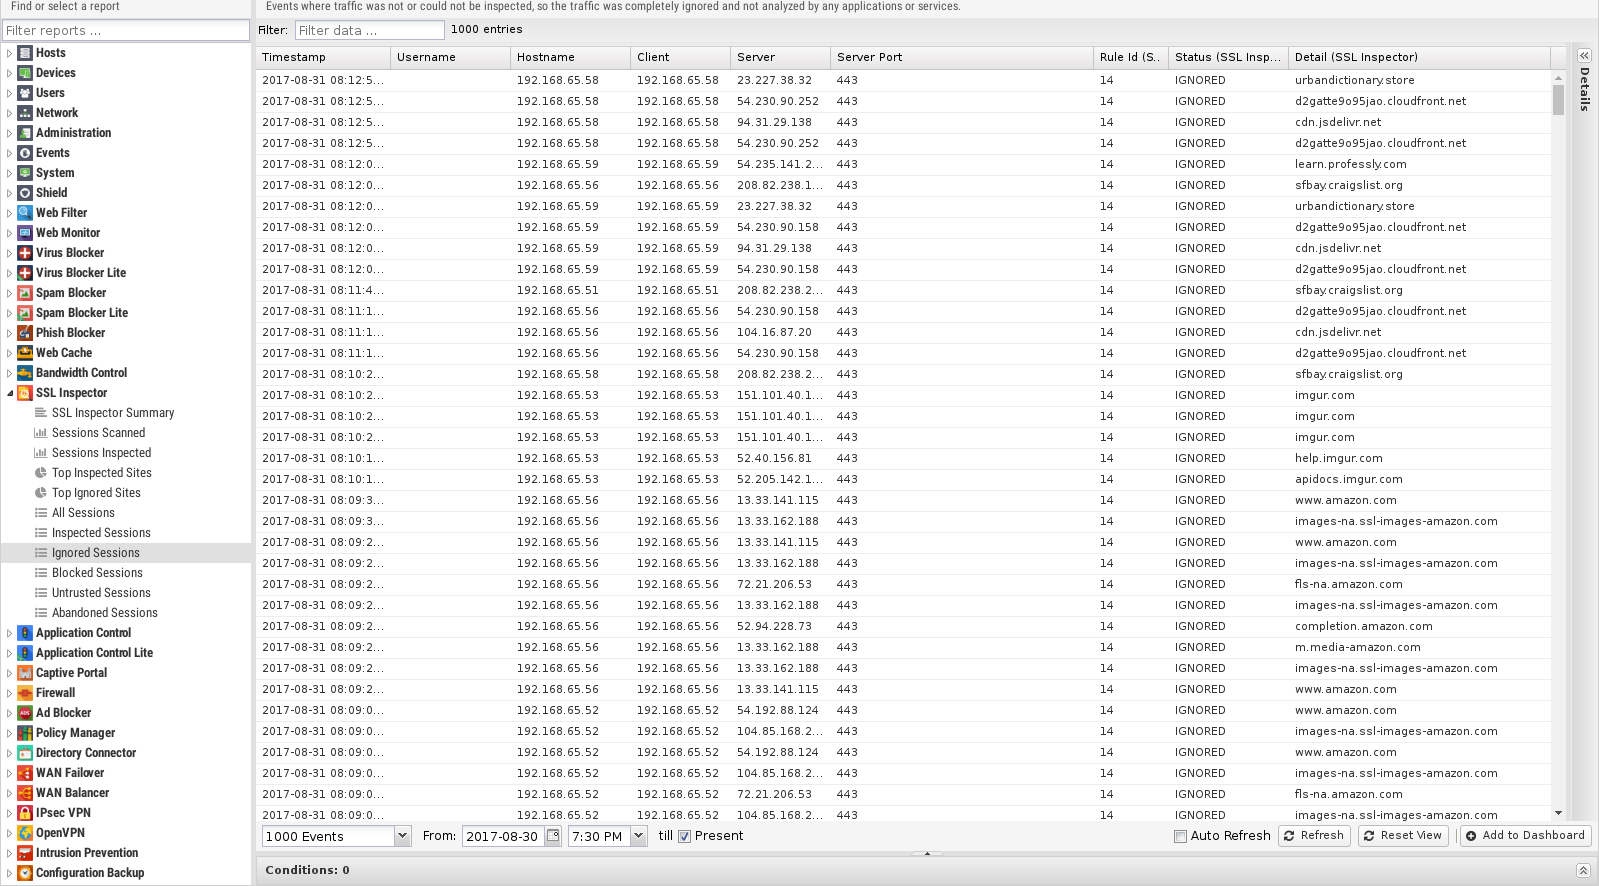The height and width of the screenshot is (886, 1599).
Task: Click the From date field
Action: pyautogui.click(x=504, y=836)
